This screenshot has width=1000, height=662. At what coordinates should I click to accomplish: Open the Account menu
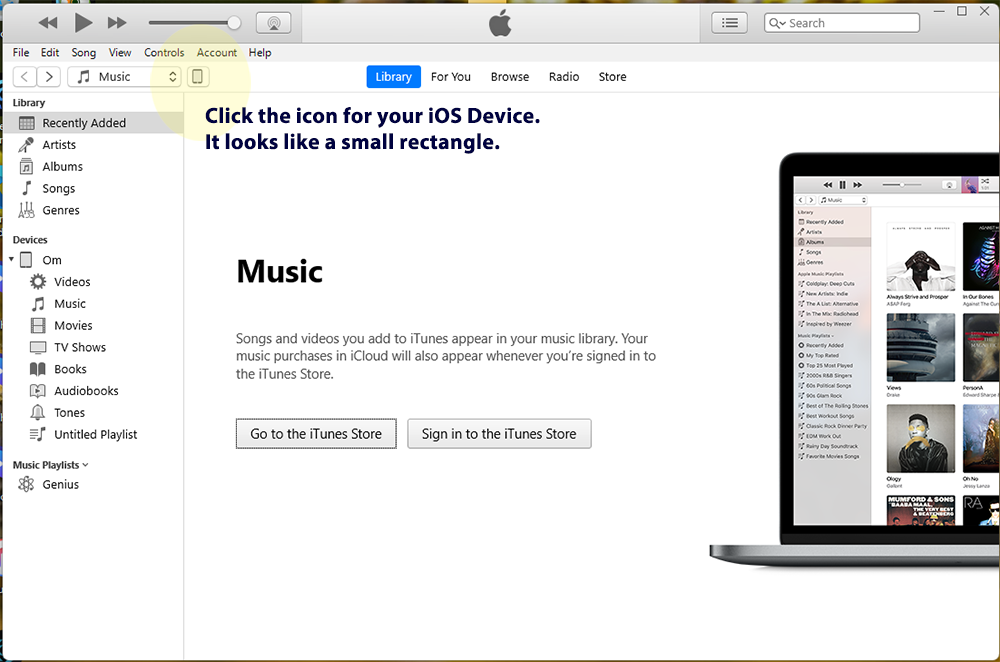(217, 52)
